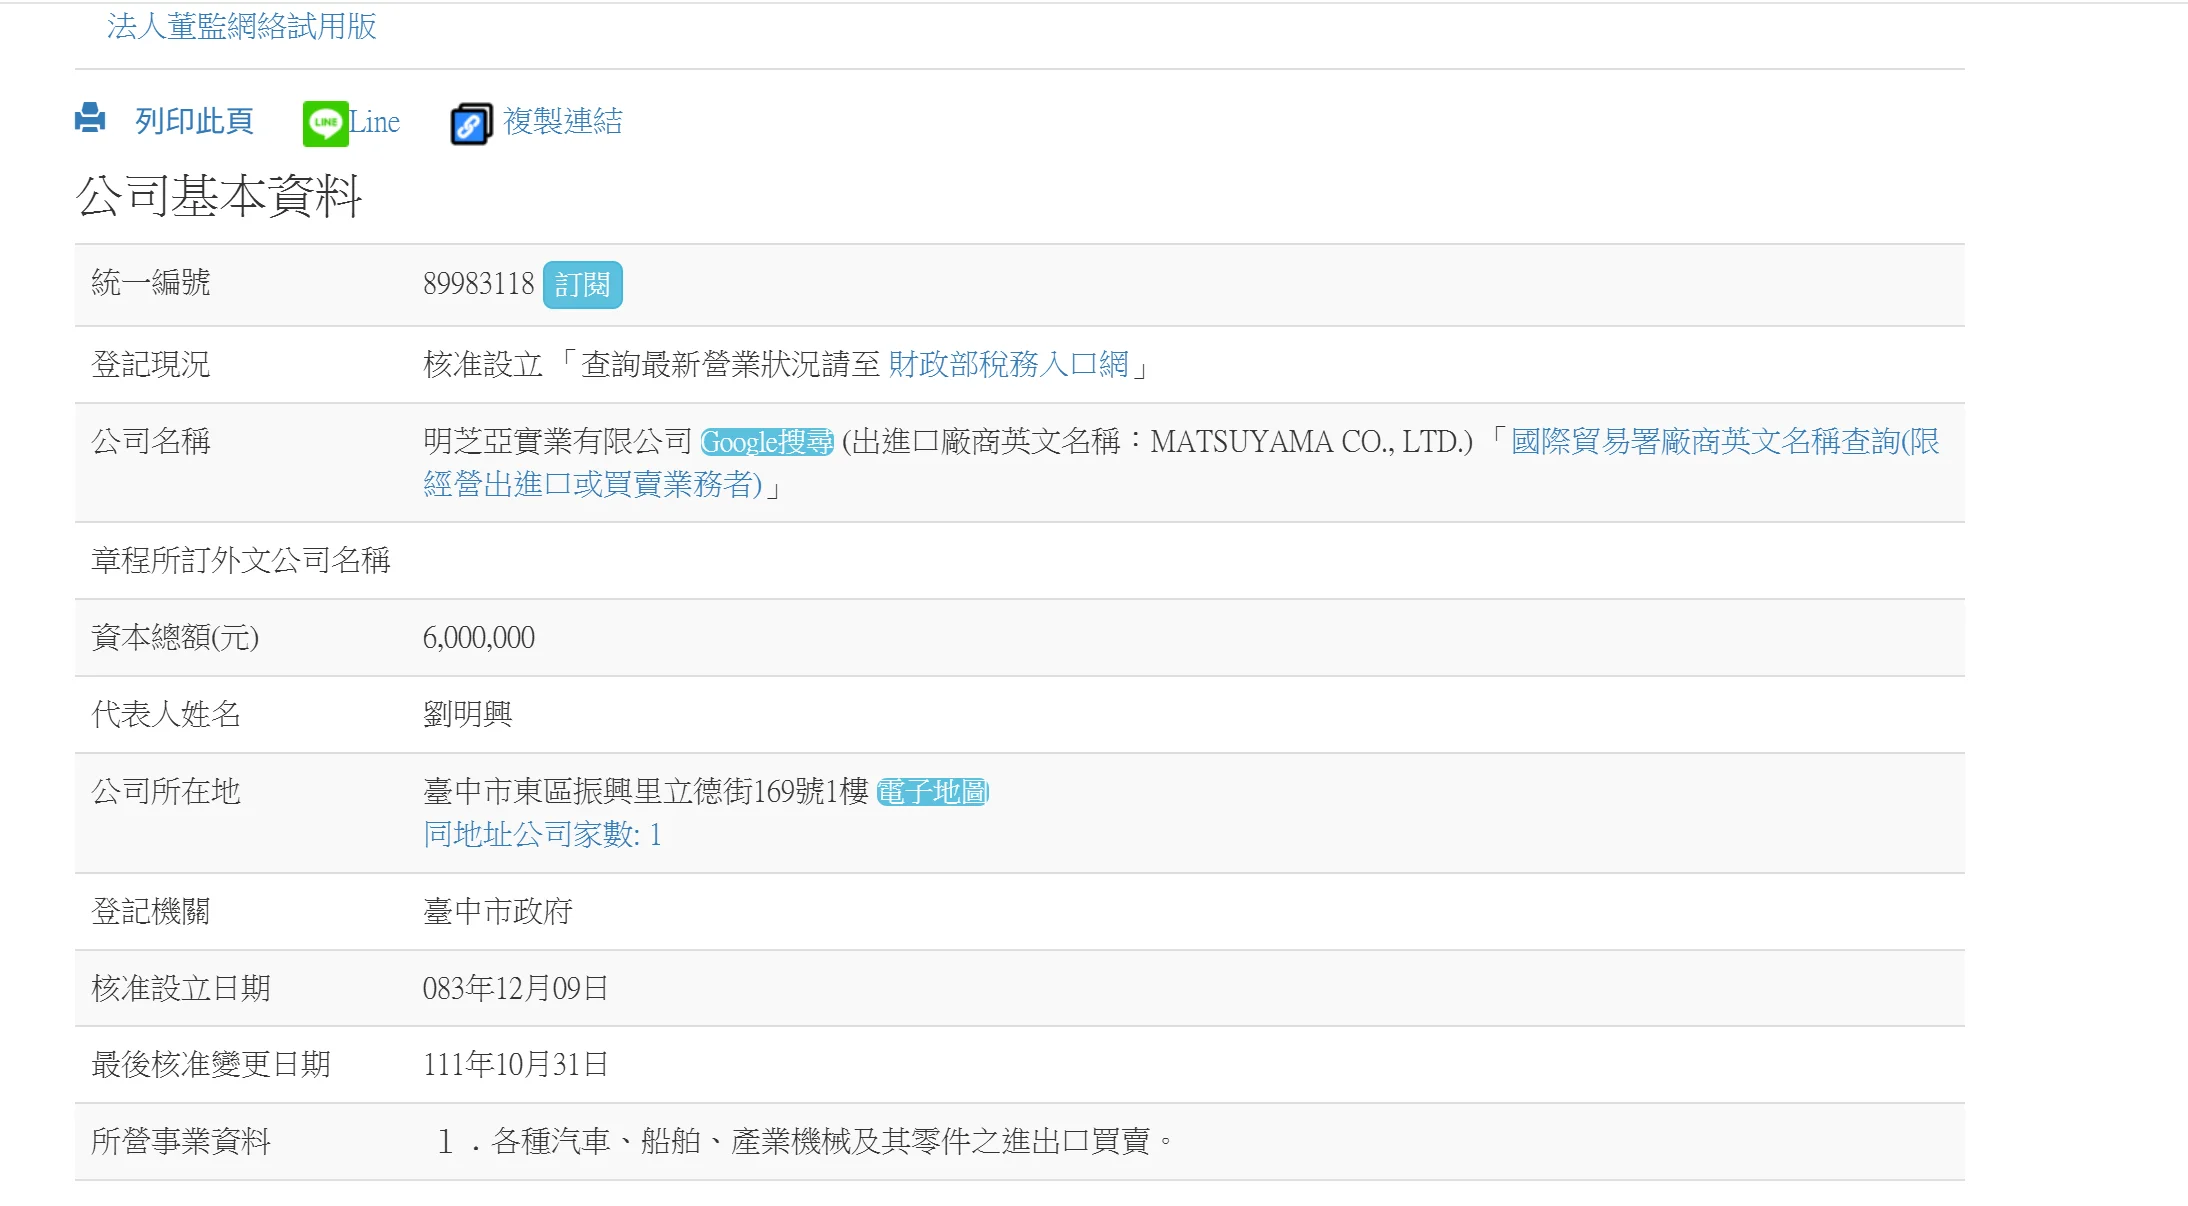2188x1206 pixels.
Task: Click the representative name 劉明興
Action: click(467, 714)
